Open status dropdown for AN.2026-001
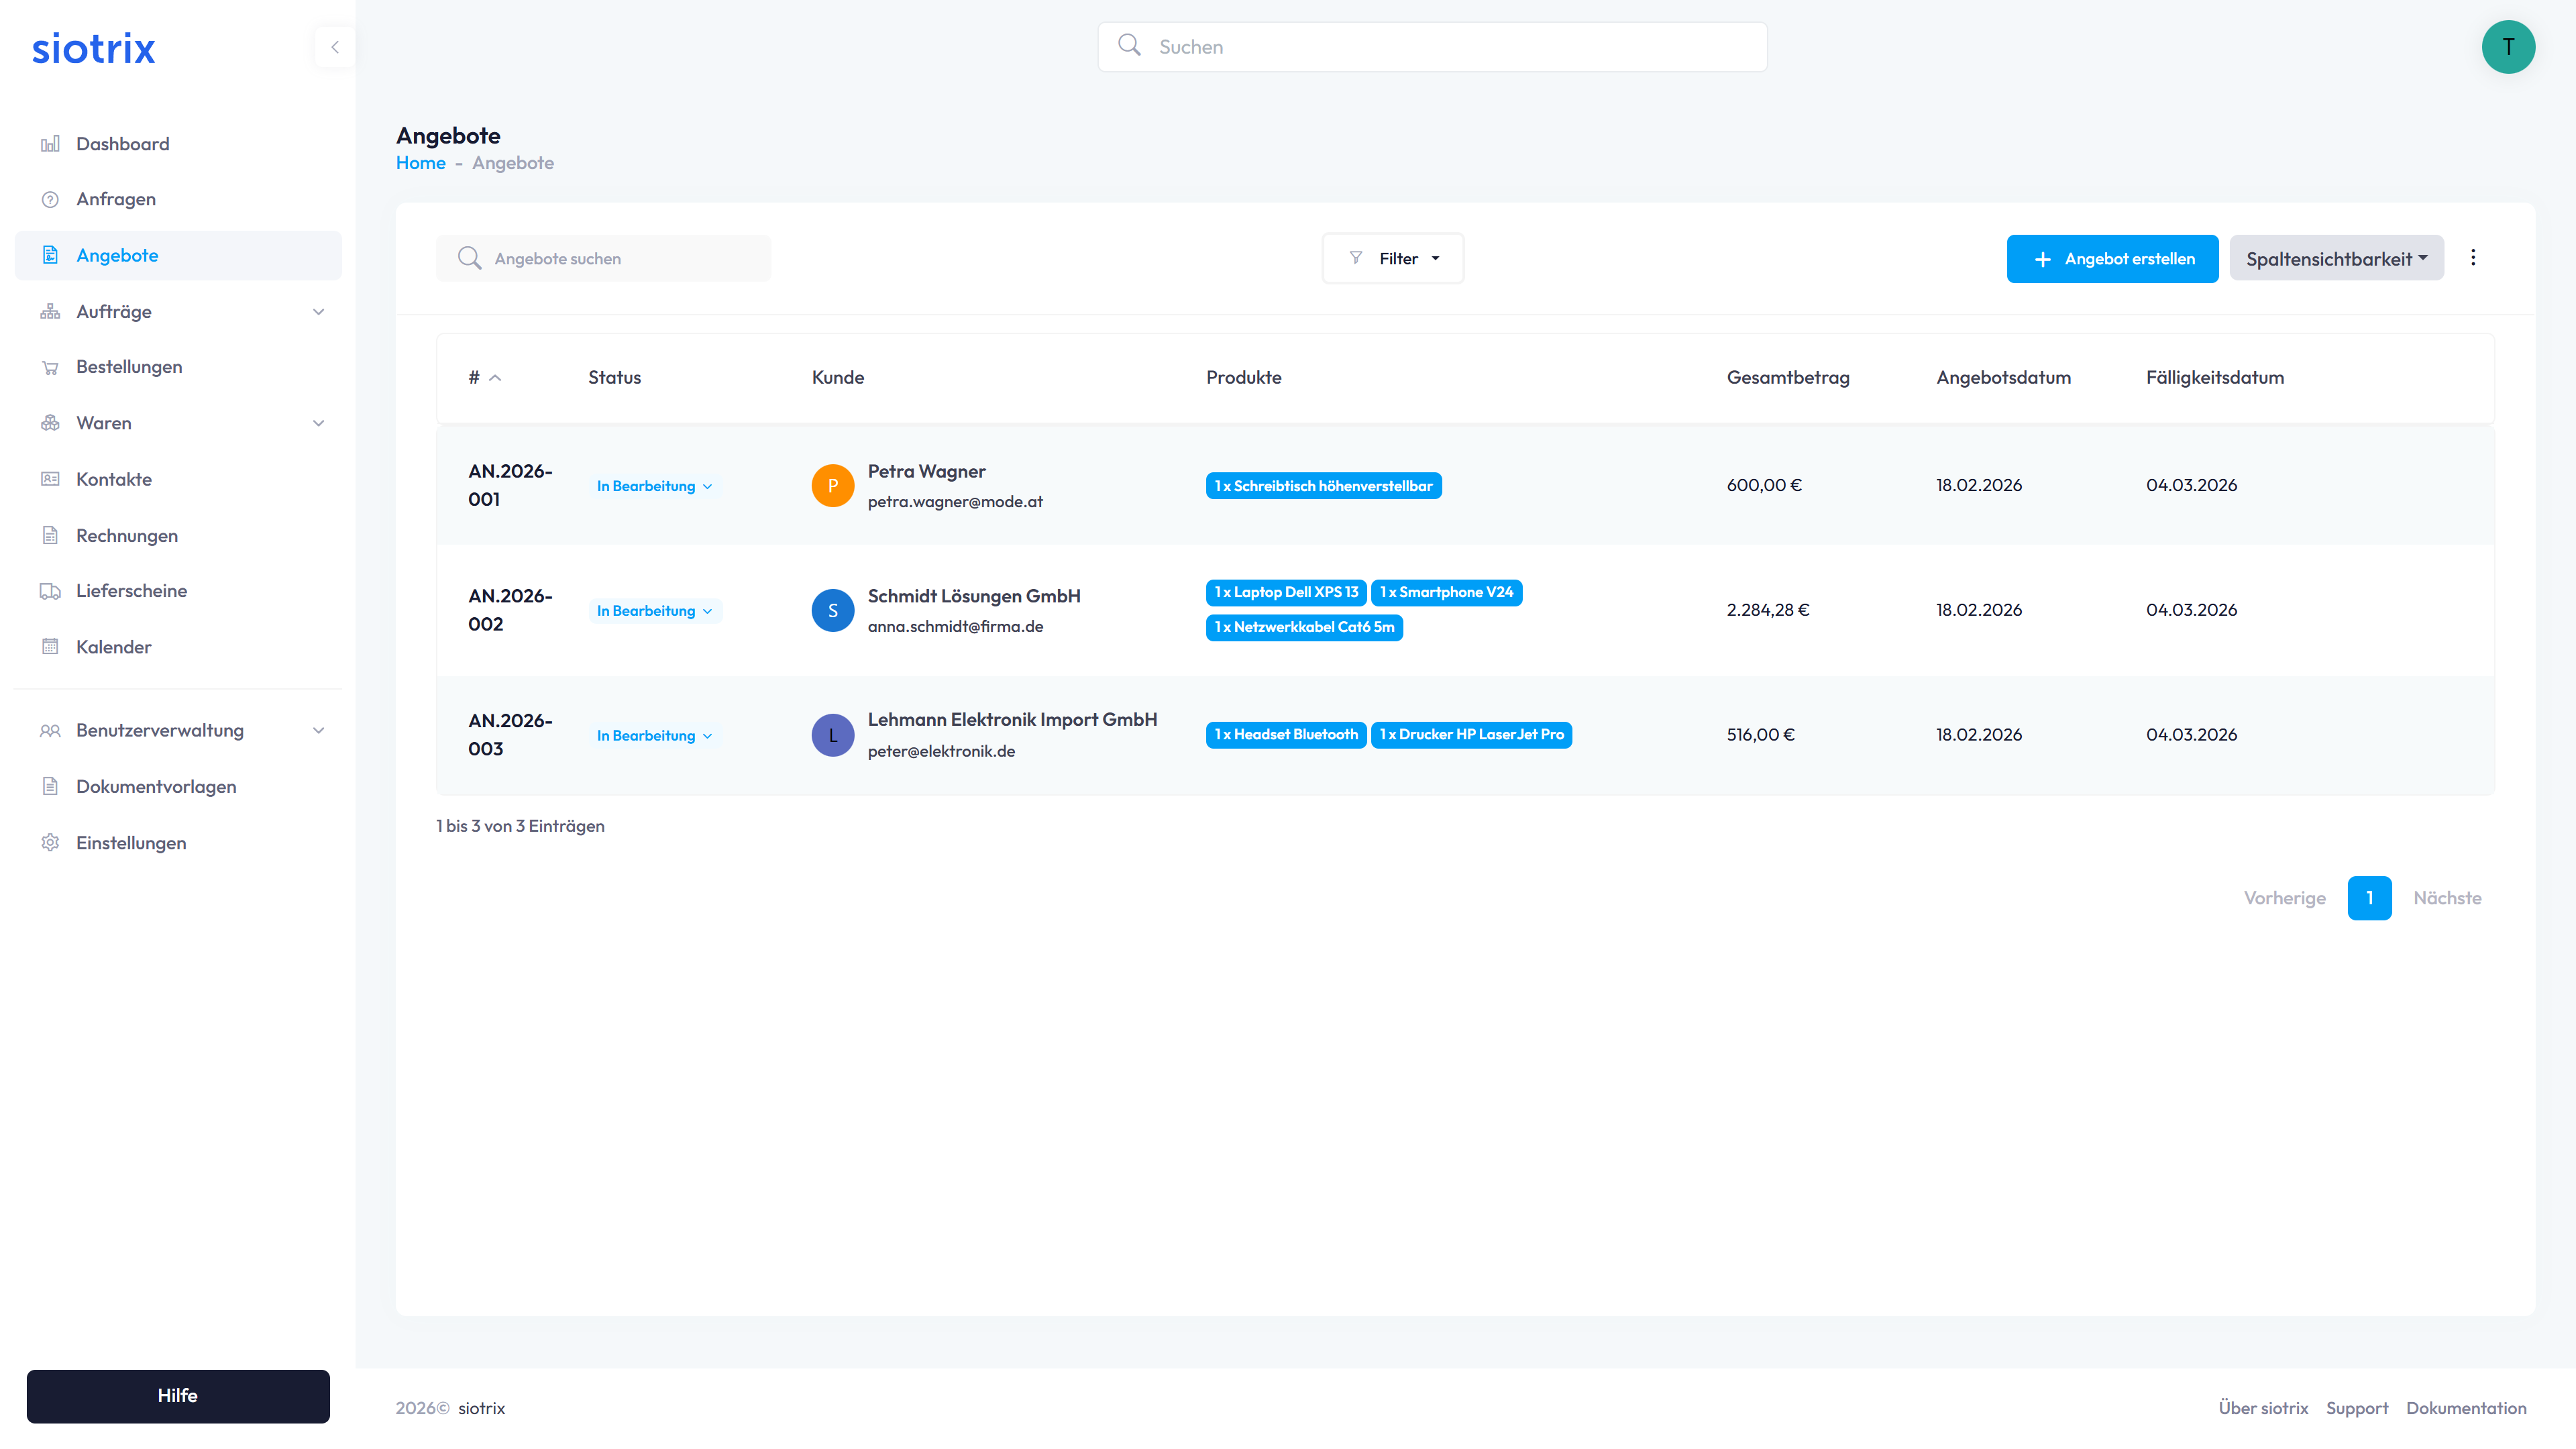Screen dimensions: 2576x1449 point(655,486)
